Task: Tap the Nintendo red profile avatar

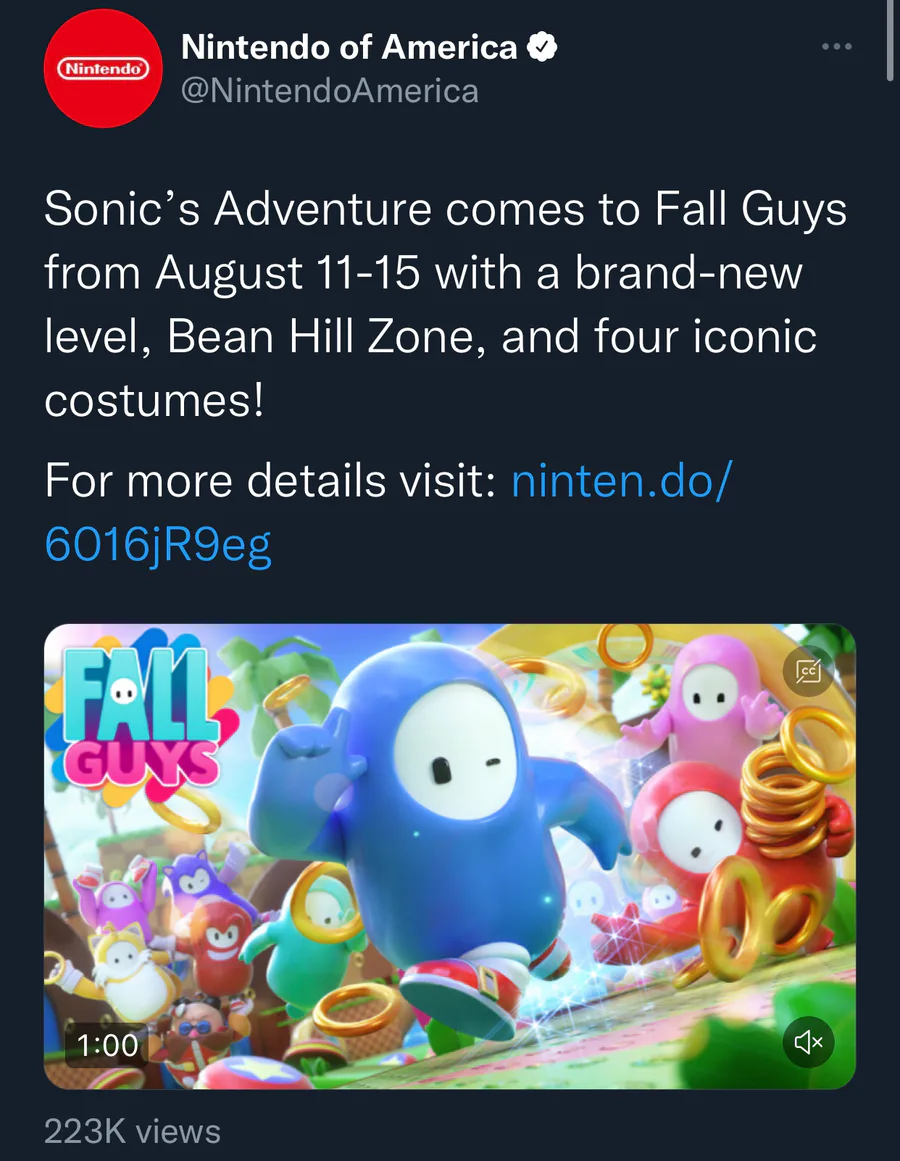Action: coord(103,69)
